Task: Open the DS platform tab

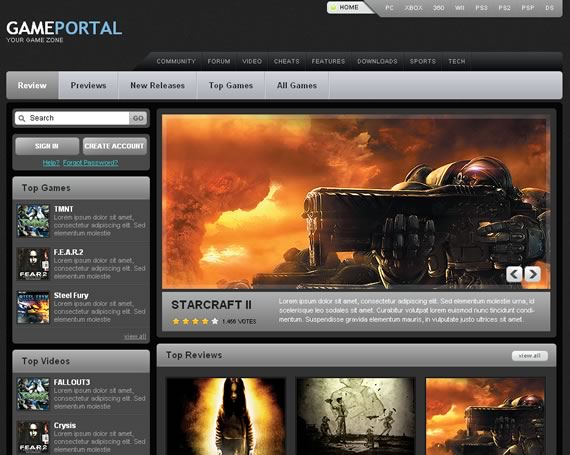Action: 549,8
